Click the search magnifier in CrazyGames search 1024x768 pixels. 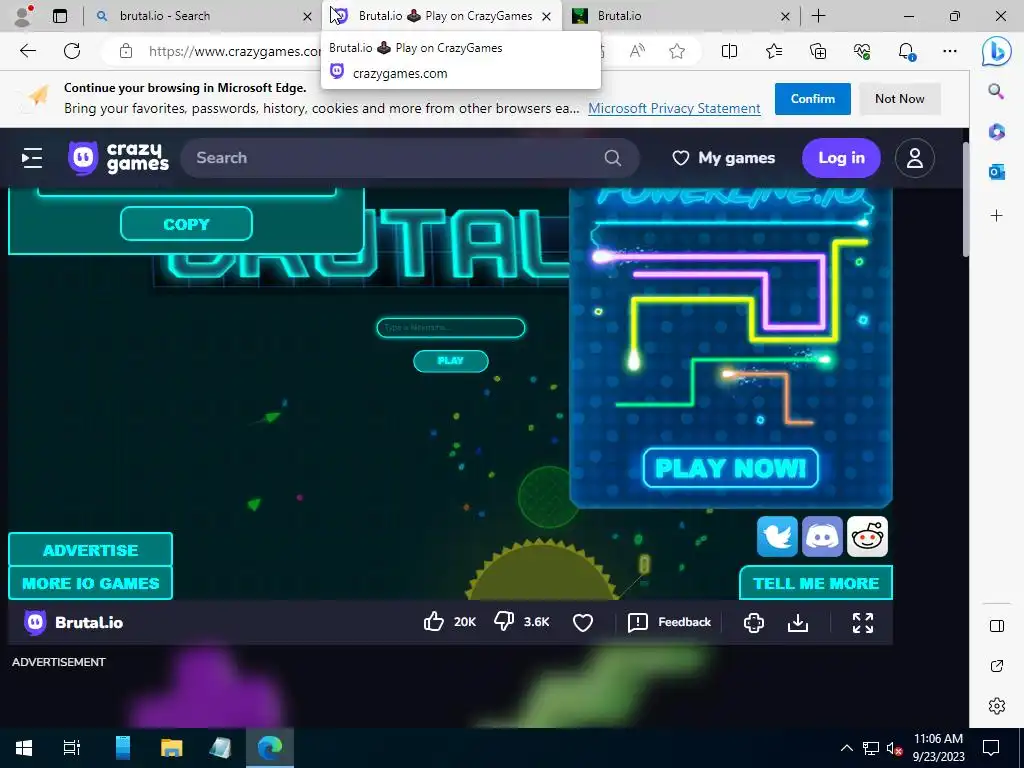point(613,158)
